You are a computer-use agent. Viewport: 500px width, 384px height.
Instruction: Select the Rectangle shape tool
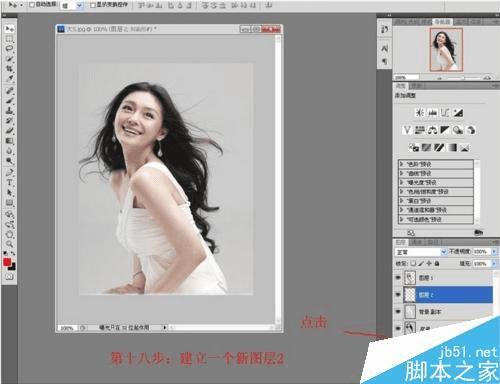9,203
